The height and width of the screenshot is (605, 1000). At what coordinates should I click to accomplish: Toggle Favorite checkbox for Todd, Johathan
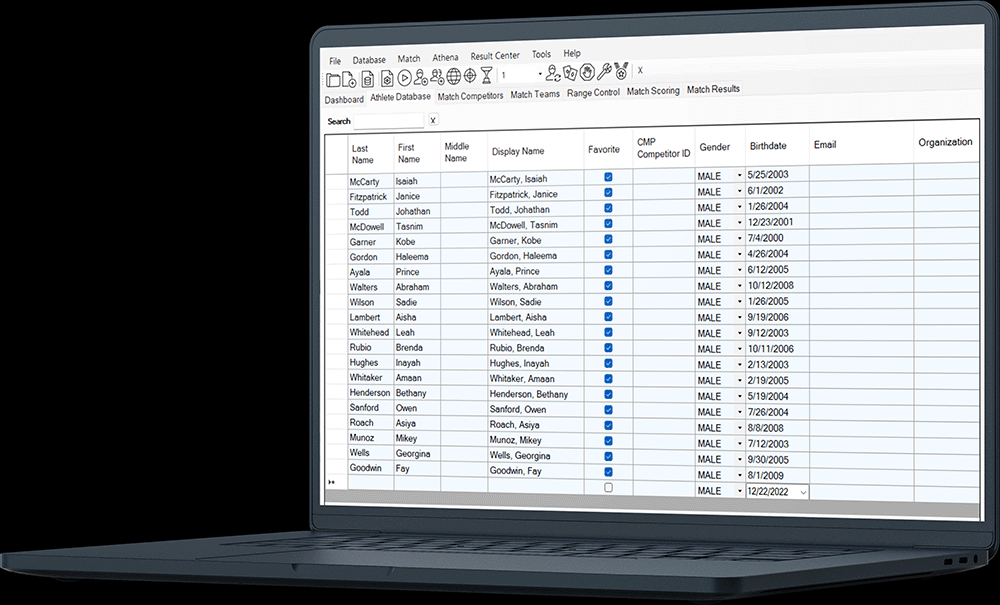coord(608,208)
